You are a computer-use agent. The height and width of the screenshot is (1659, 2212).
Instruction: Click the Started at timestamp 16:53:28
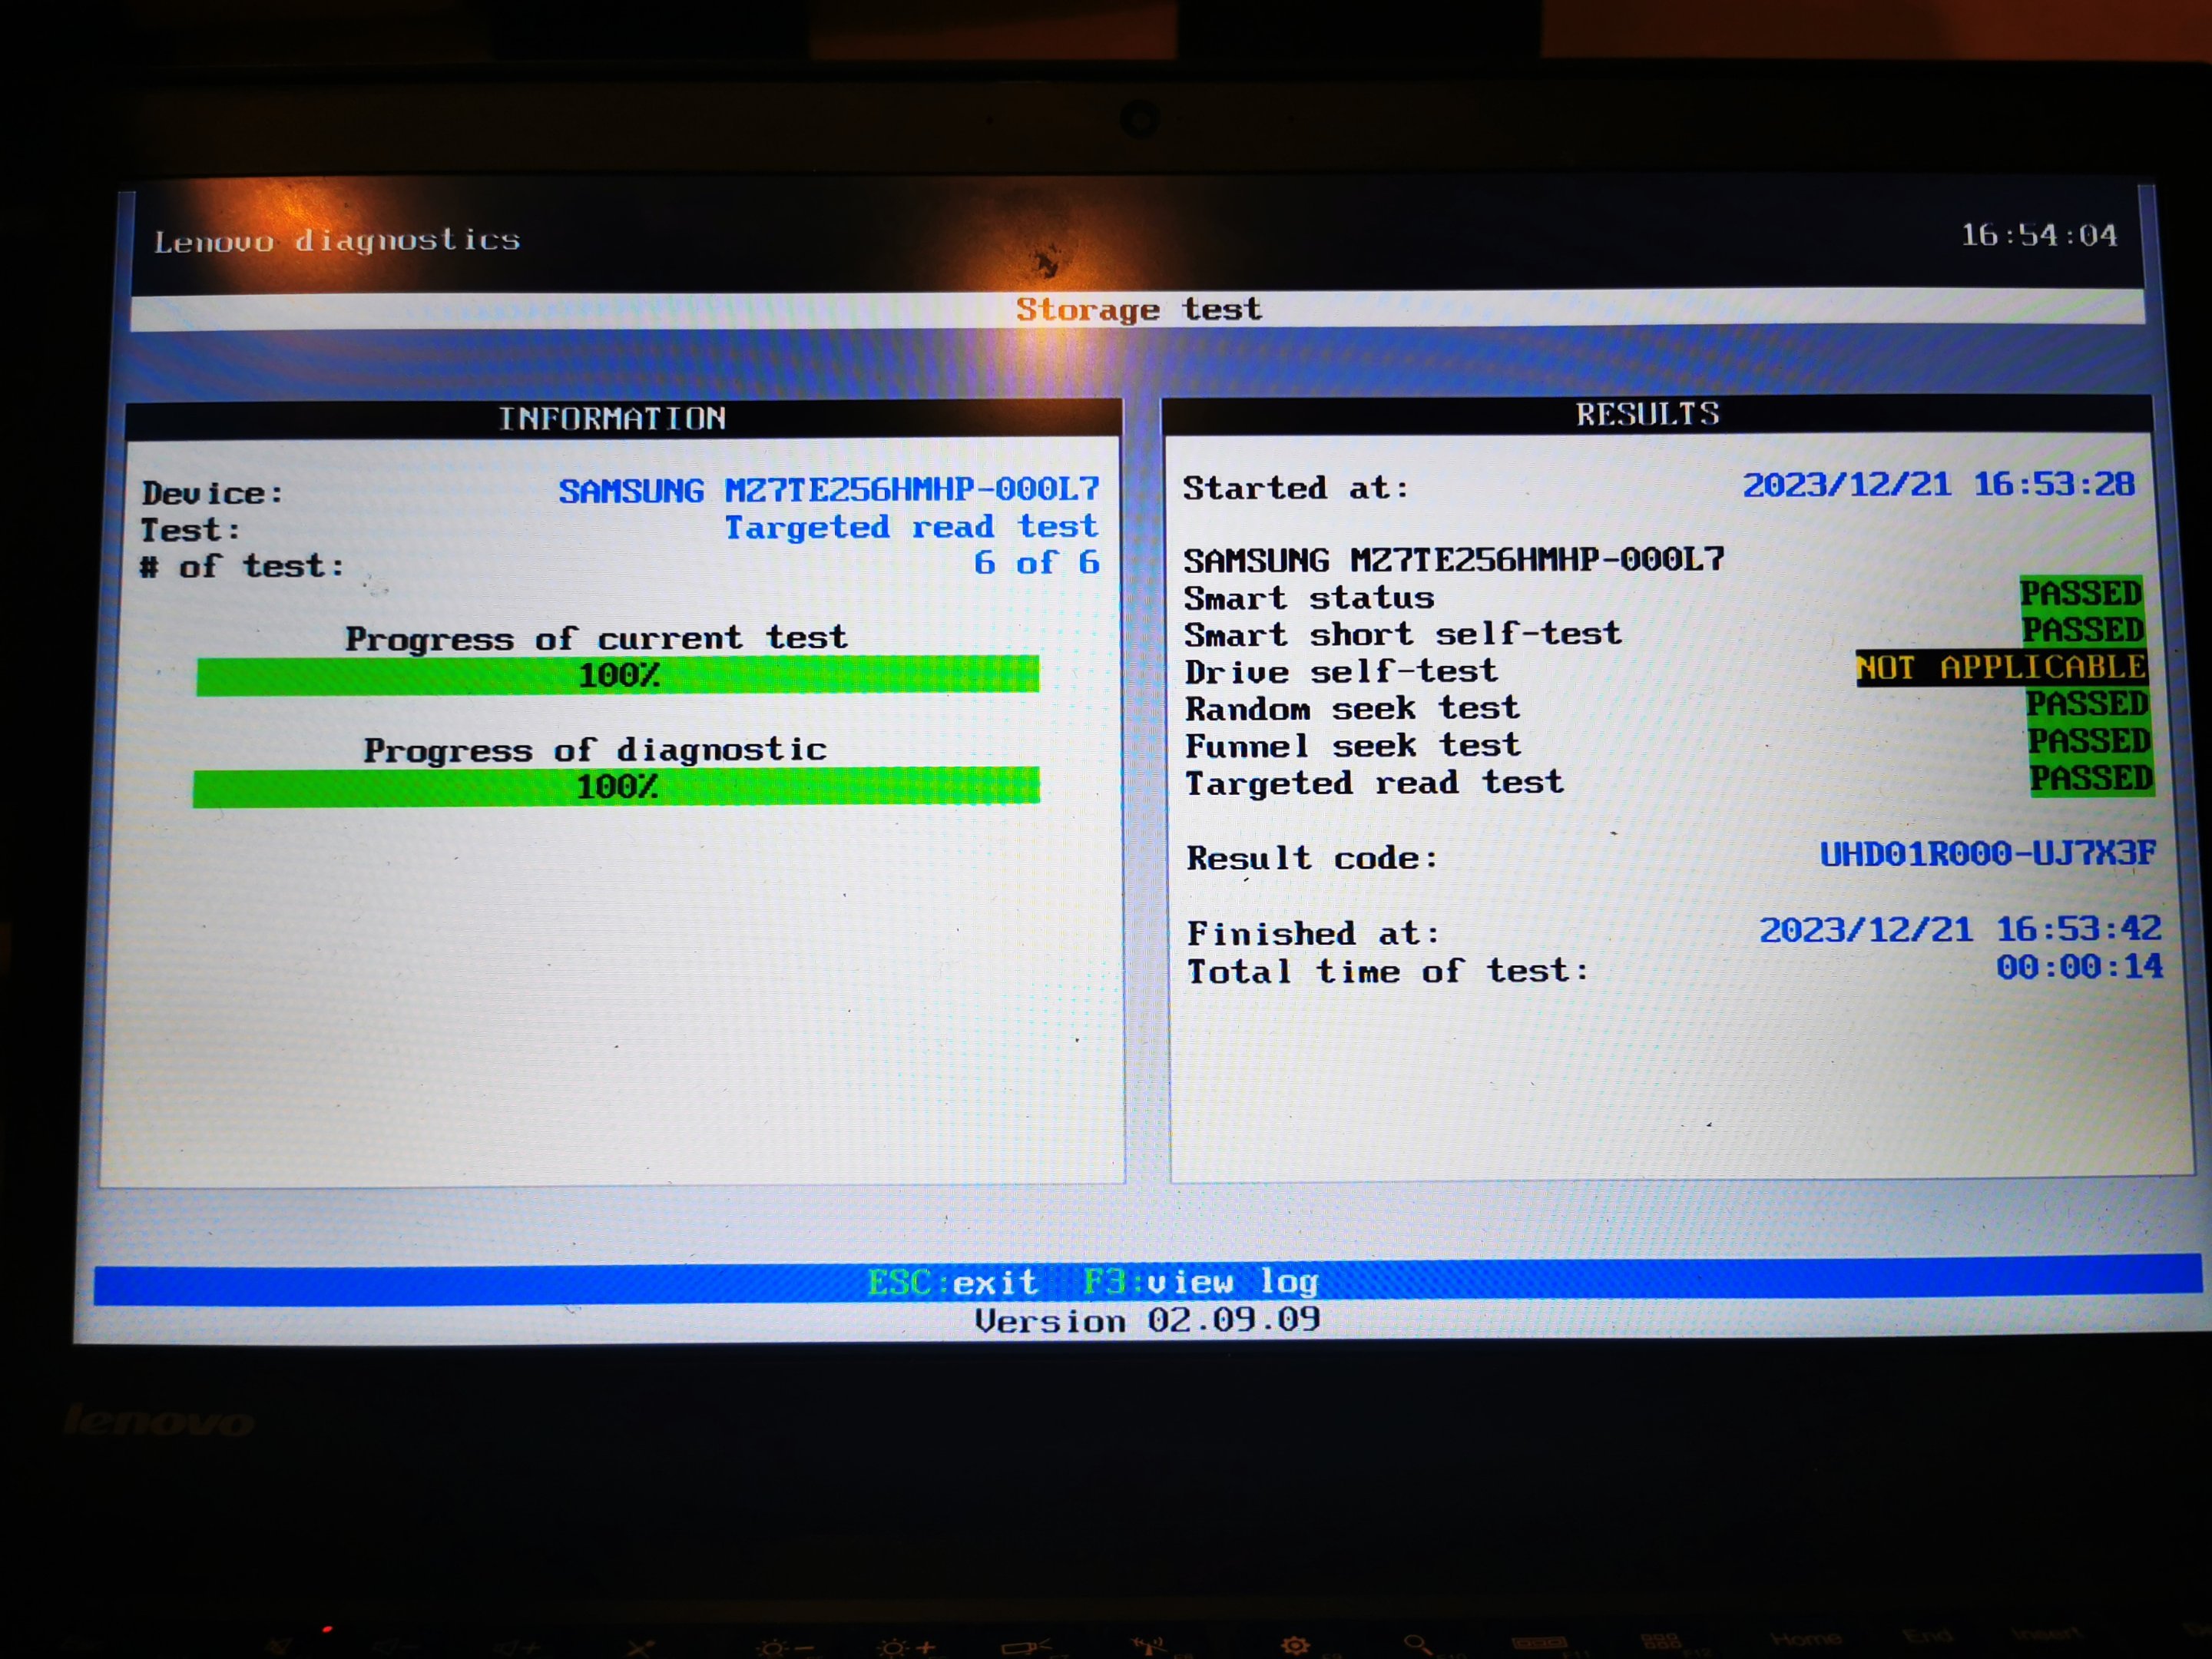1939,485
